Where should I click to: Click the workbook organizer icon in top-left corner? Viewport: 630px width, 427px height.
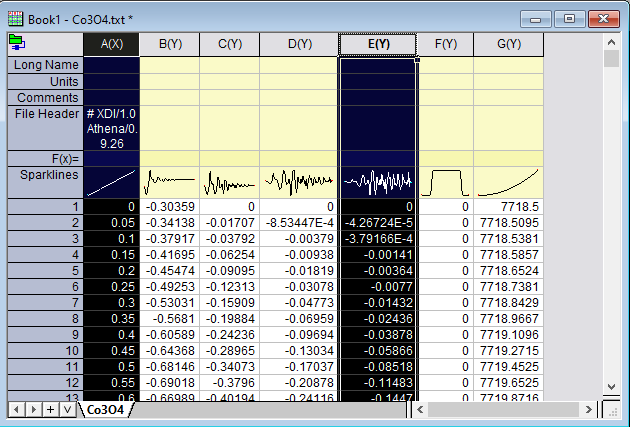tap(17, 43)
